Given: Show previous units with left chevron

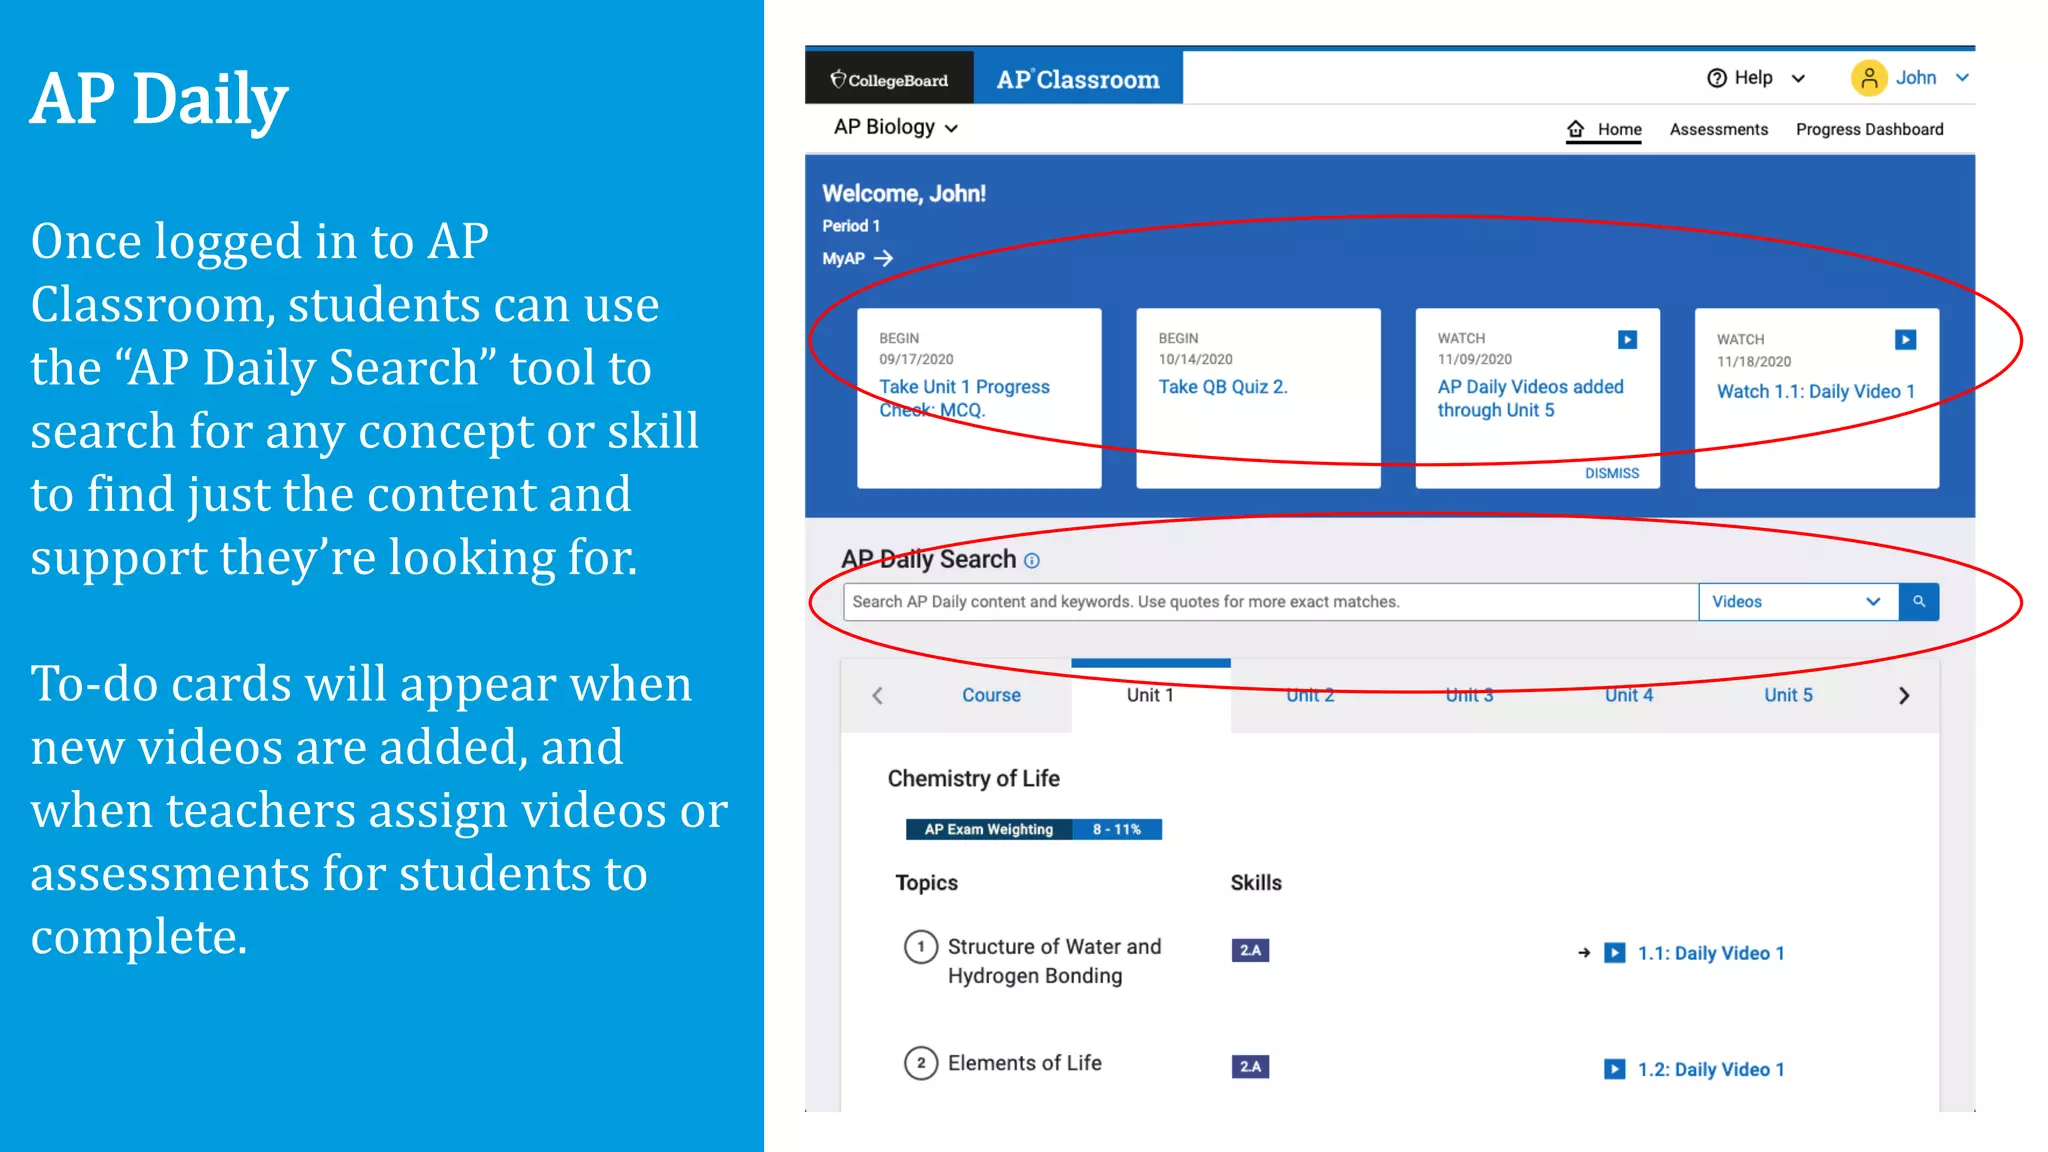Looking at the screenshot, I should (877, 695).
